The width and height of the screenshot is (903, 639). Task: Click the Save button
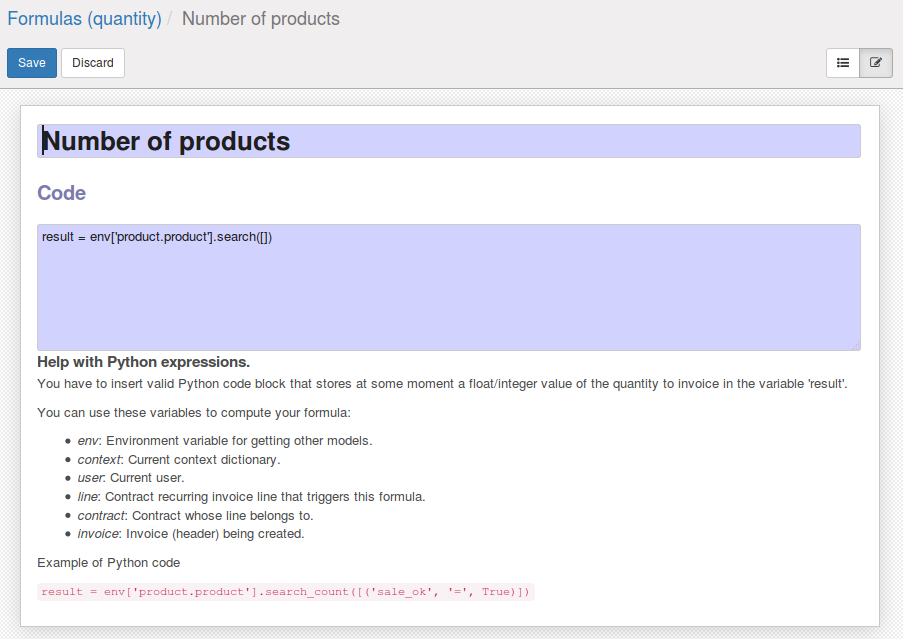pyautogui.click(x=32, y=63)
